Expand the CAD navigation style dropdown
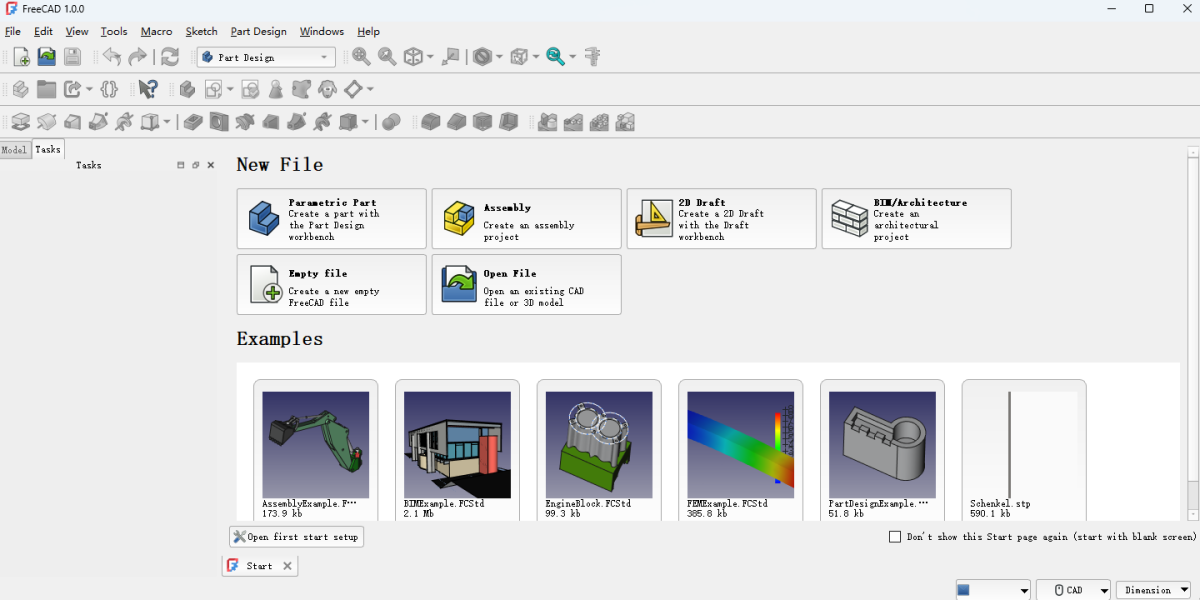 coord(1073,590)
